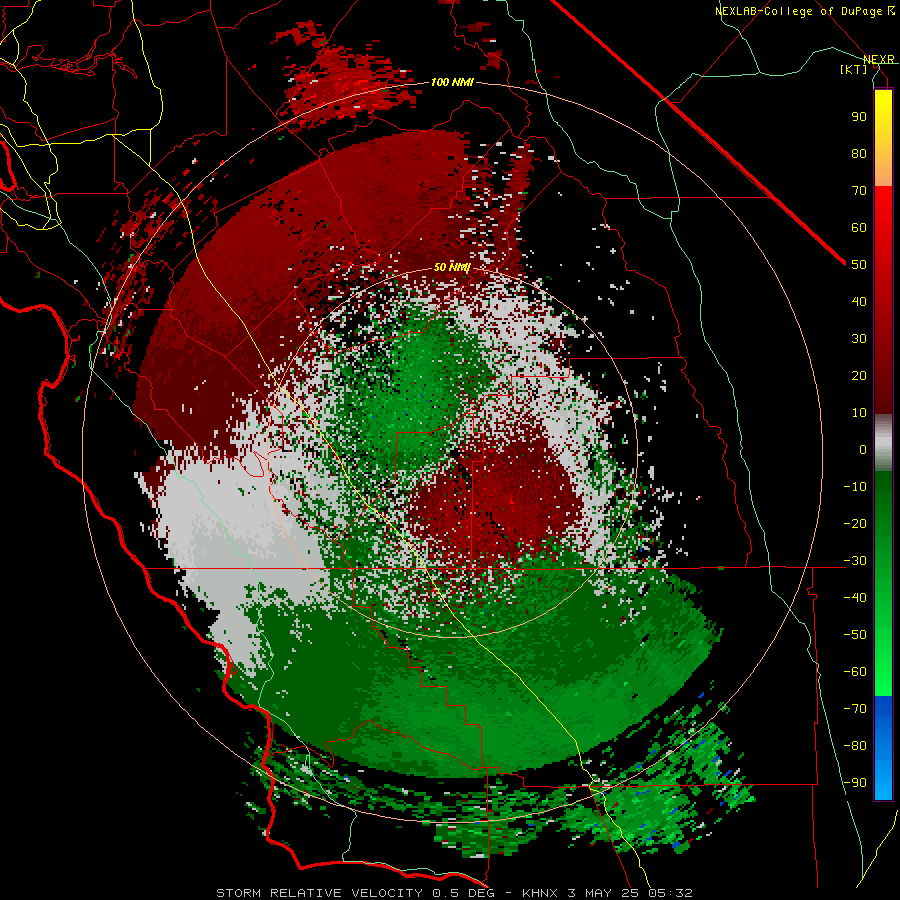Screen dimensions: 900x900
Task: Click the KHNX radar site identifier
Action: (x=540, y=893)
